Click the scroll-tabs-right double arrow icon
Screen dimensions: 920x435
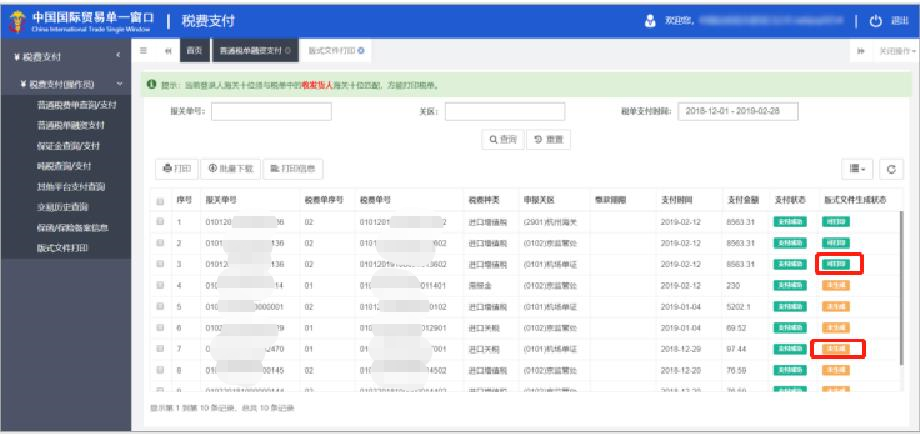pos(857,51)
